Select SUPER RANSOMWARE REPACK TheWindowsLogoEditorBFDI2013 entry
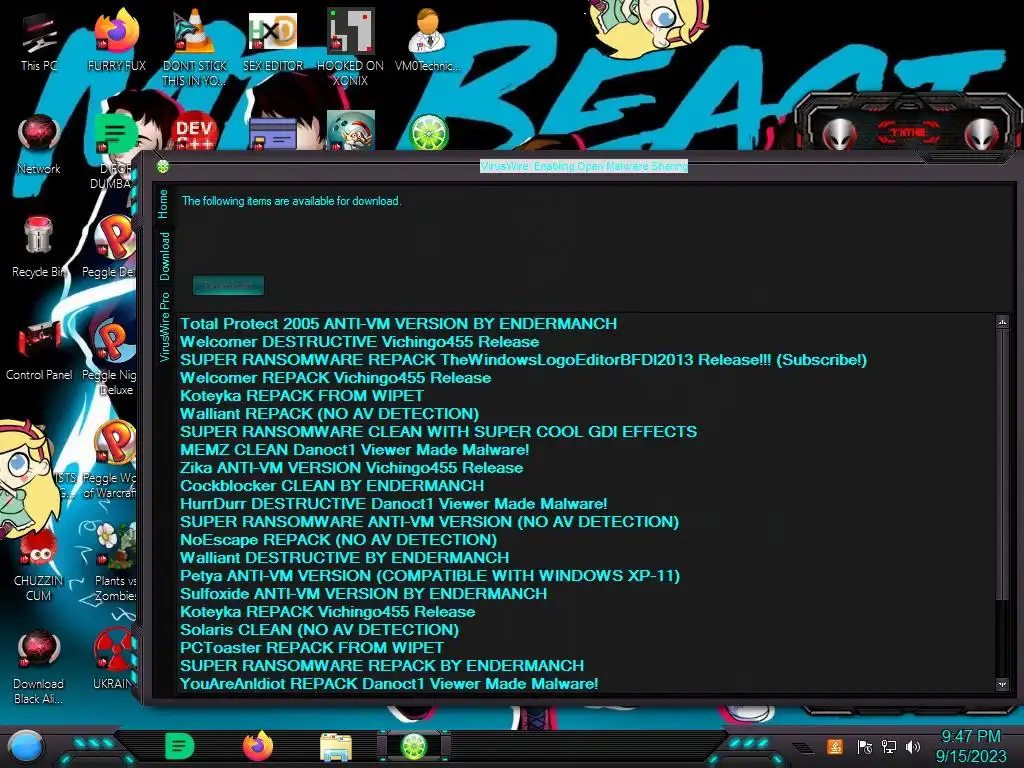Screen dimensions: 1024x768 (x=524, y=360)
